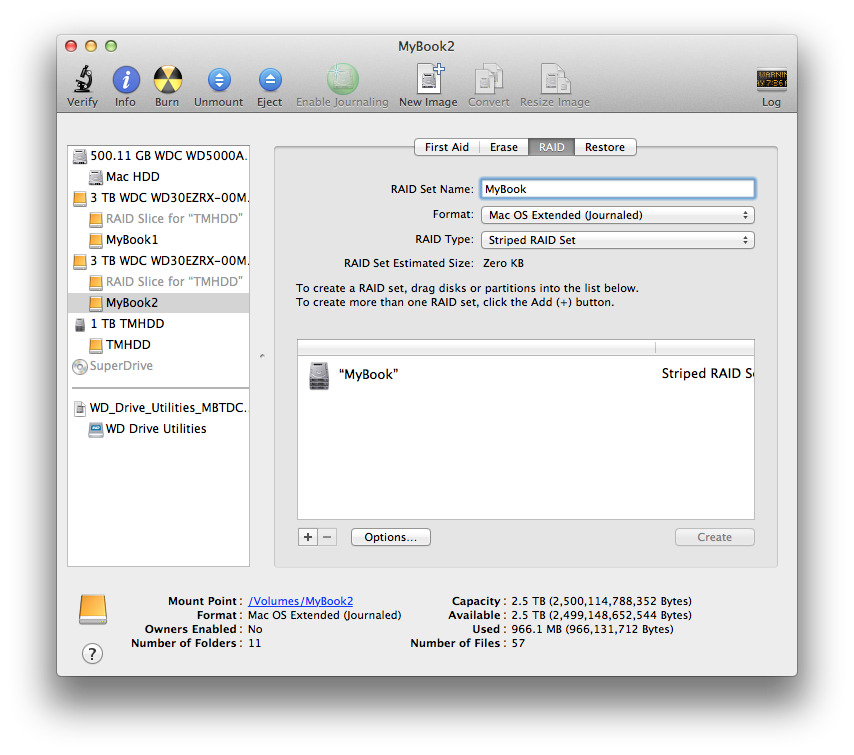Click the help question mark button
This screenshot has height=755, width=854.
(93, 653)
